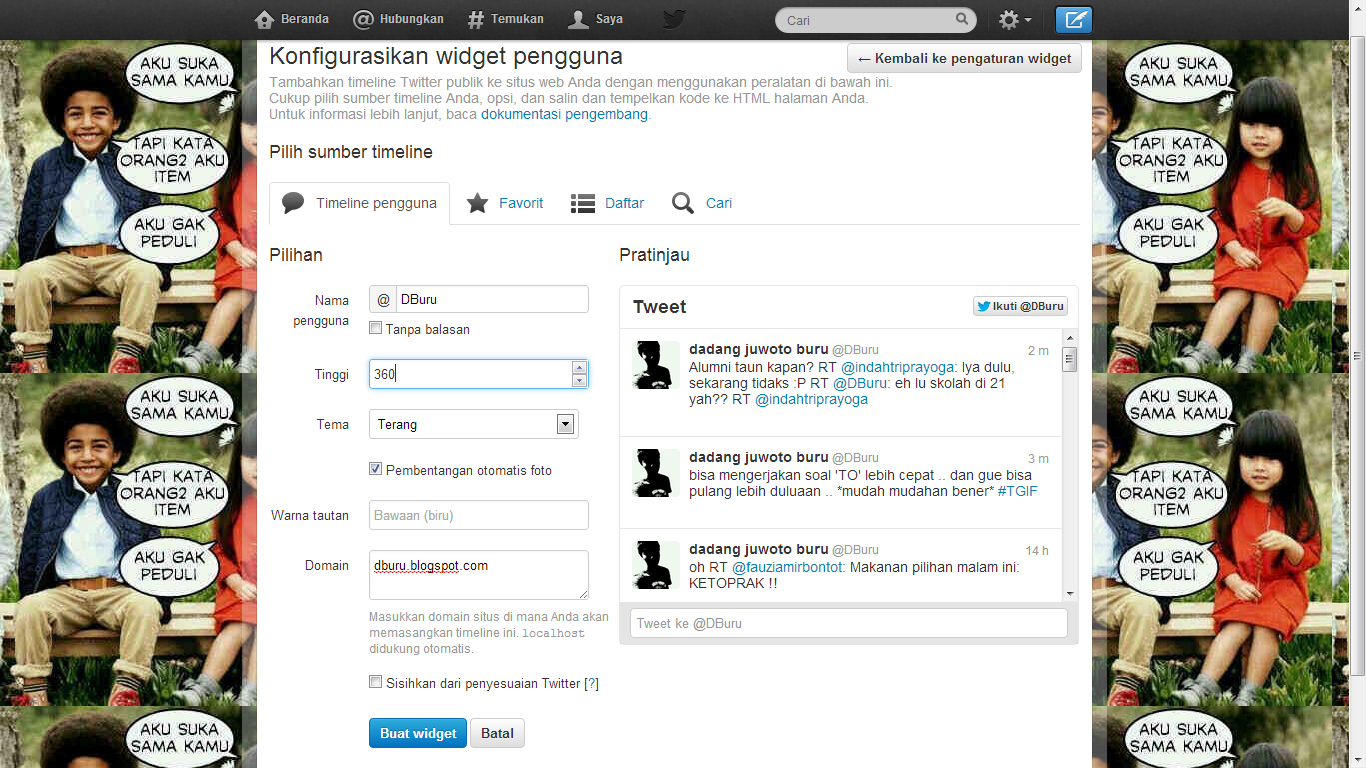Click the 2 m tweet timestamp
This screenshot has height=768, width=1366.
coord(1038,351)
